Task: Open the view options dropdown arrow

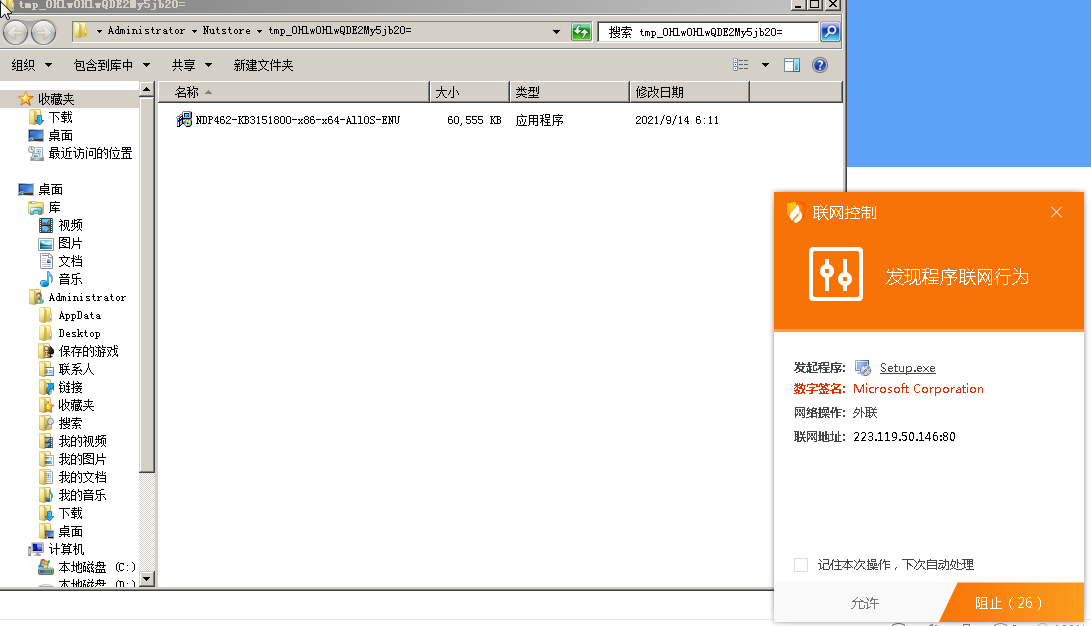Action: [x=765, y=65]
